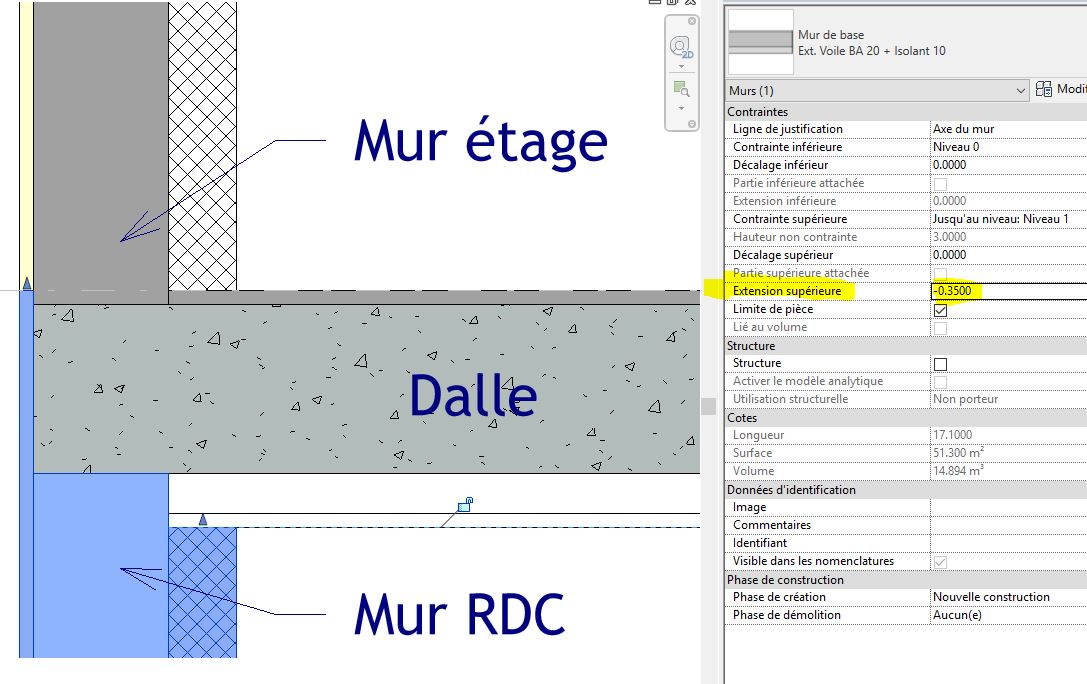Open the Murs (1) element filter dropdown
The height and width of the screenshot is (684, 1087).
pyautogui.click(x=877, y=91)
